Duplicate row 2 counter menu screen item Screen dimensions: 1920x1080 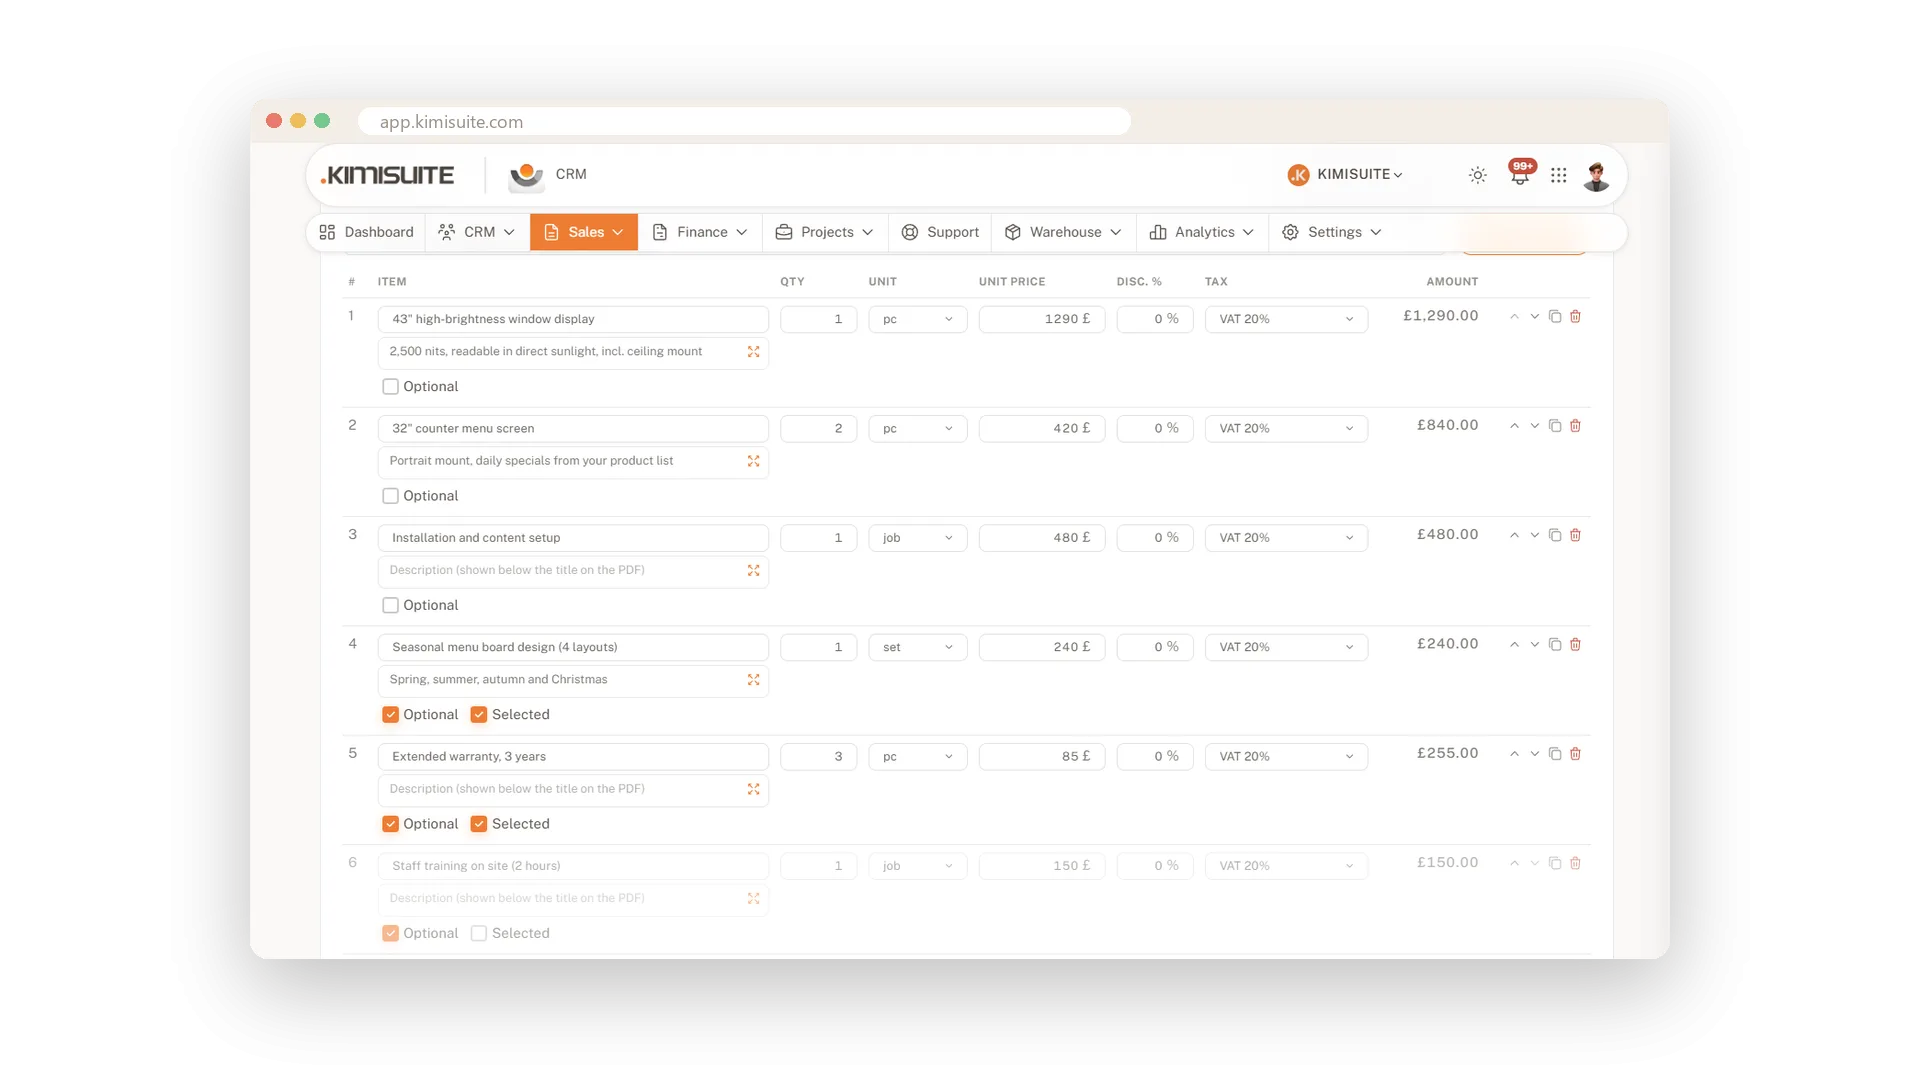tap(1555, 425)
